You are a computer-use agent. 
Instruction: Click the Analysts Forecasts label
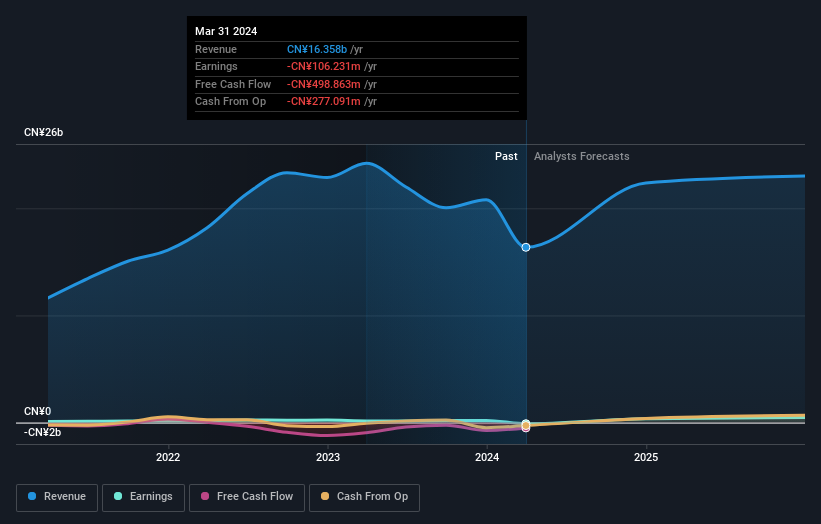pos(581,156)
